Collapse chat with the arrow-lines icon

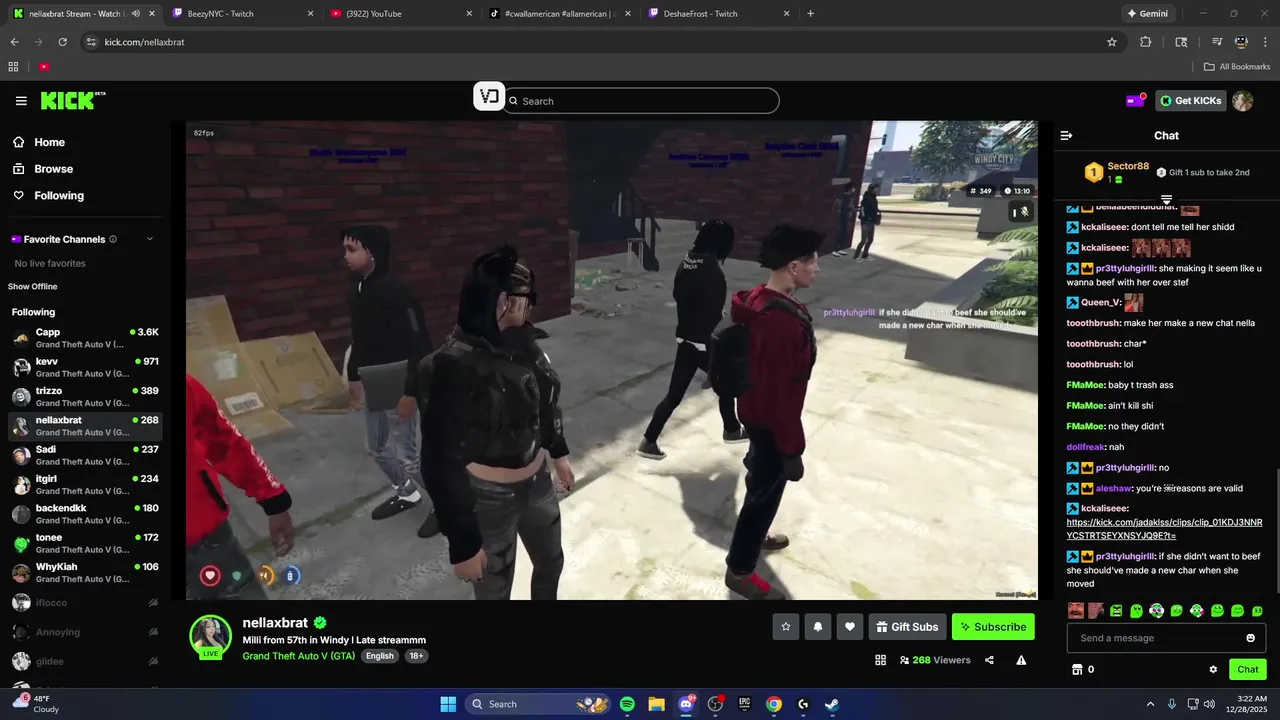click(x=1066, y=135)
